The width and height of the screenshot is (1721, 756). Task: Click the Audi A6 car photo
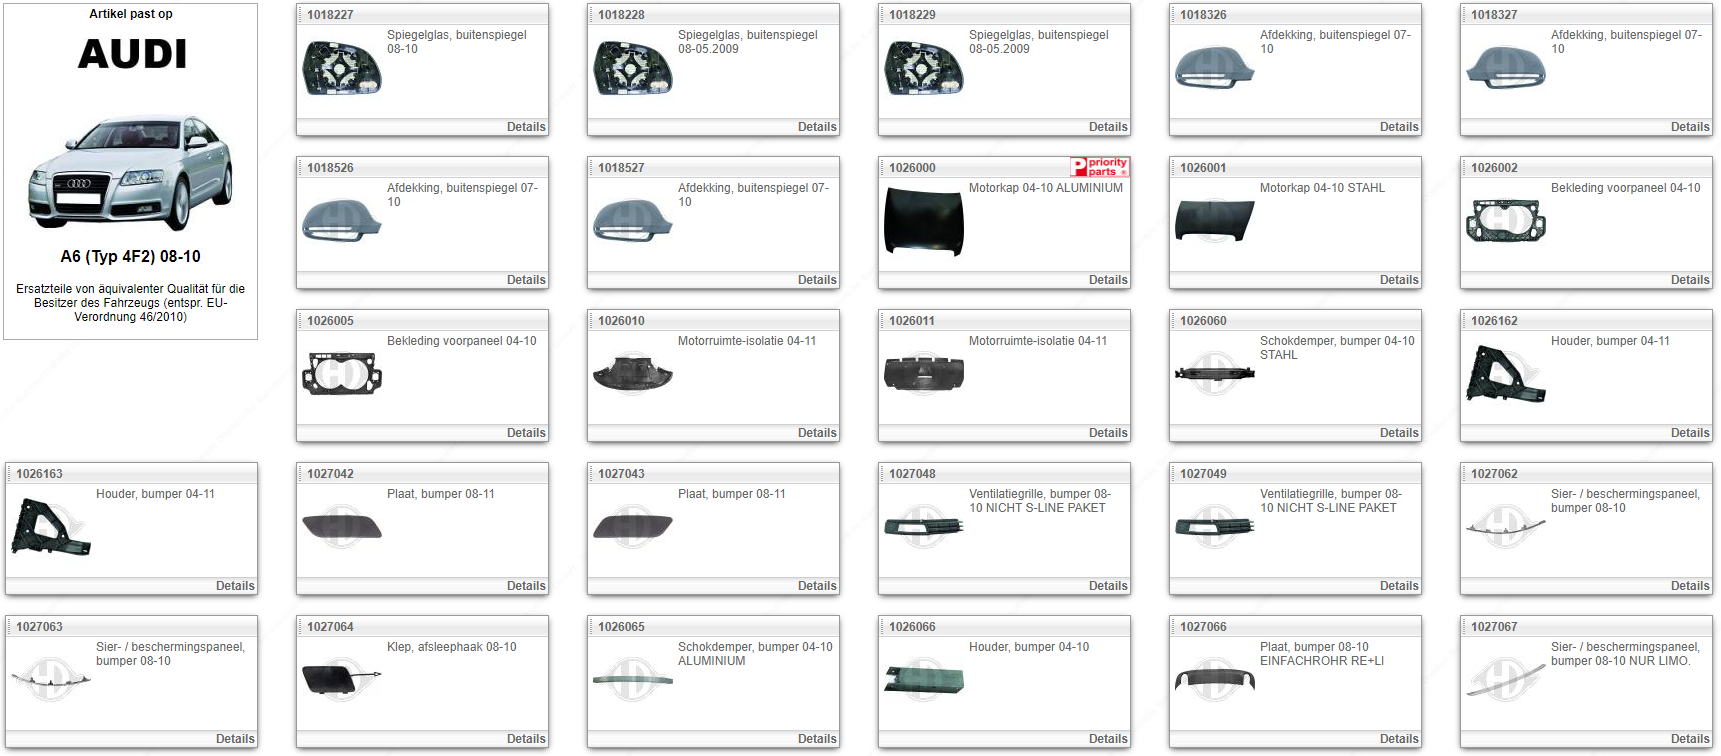pos(130,174)
